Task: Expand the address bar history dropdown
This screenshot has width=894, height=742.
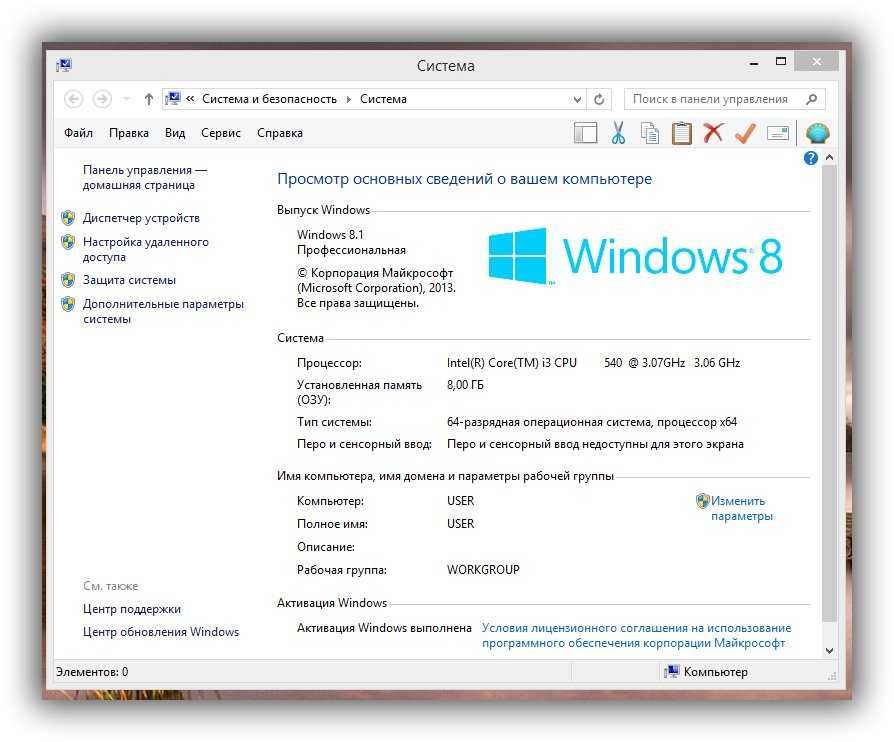Action: [x=577, y=100]
